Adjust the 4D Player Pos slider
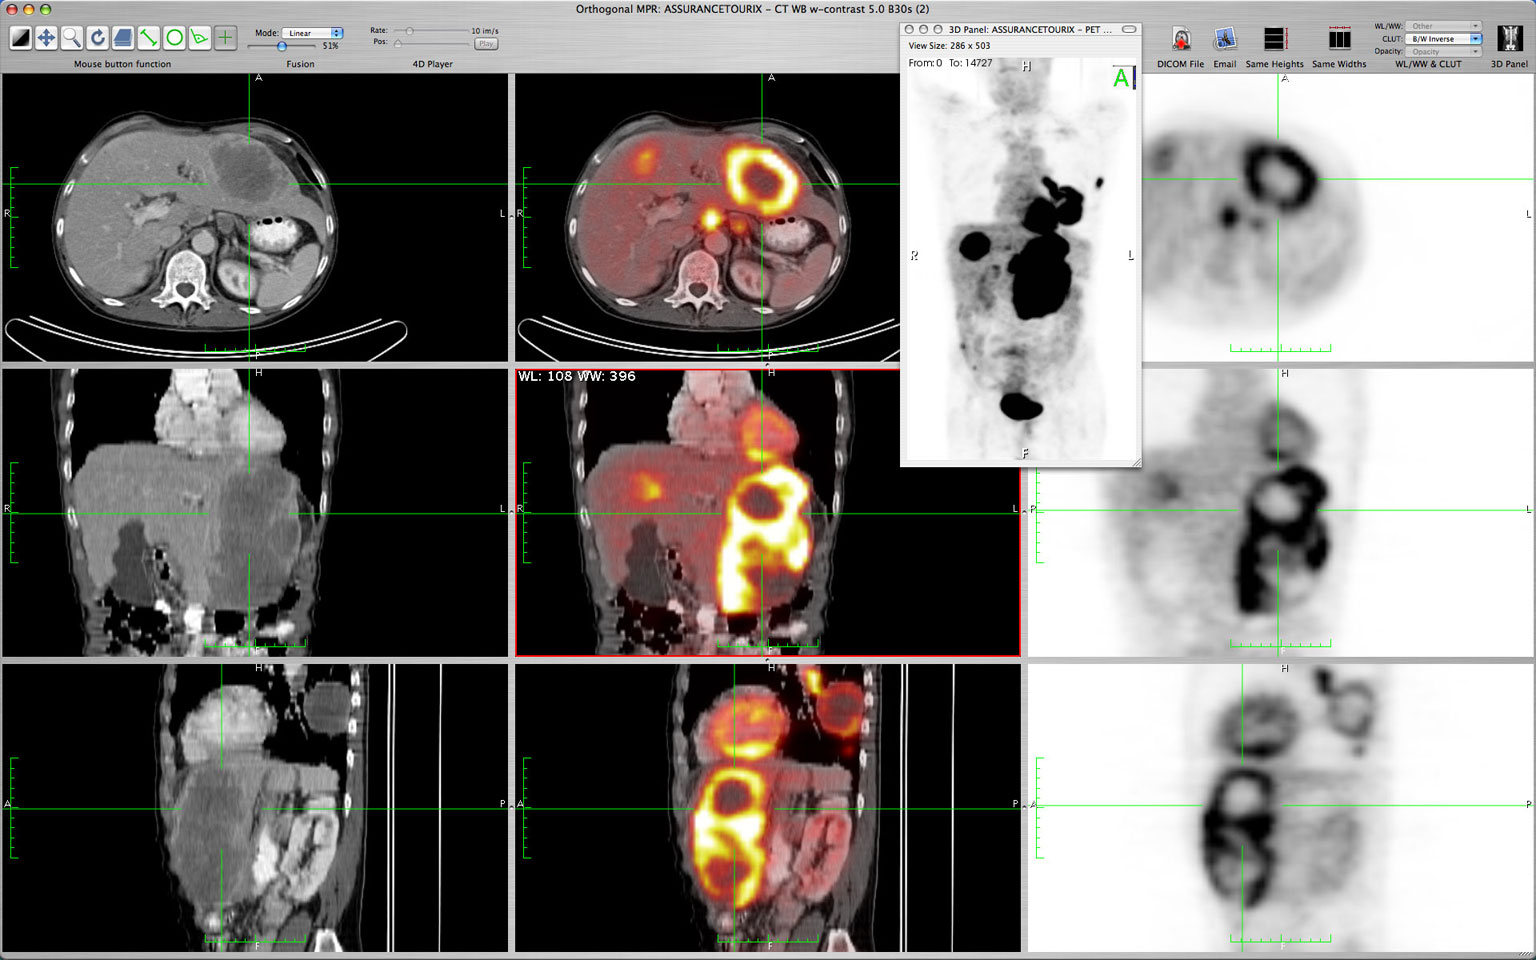 click(430, 43)
